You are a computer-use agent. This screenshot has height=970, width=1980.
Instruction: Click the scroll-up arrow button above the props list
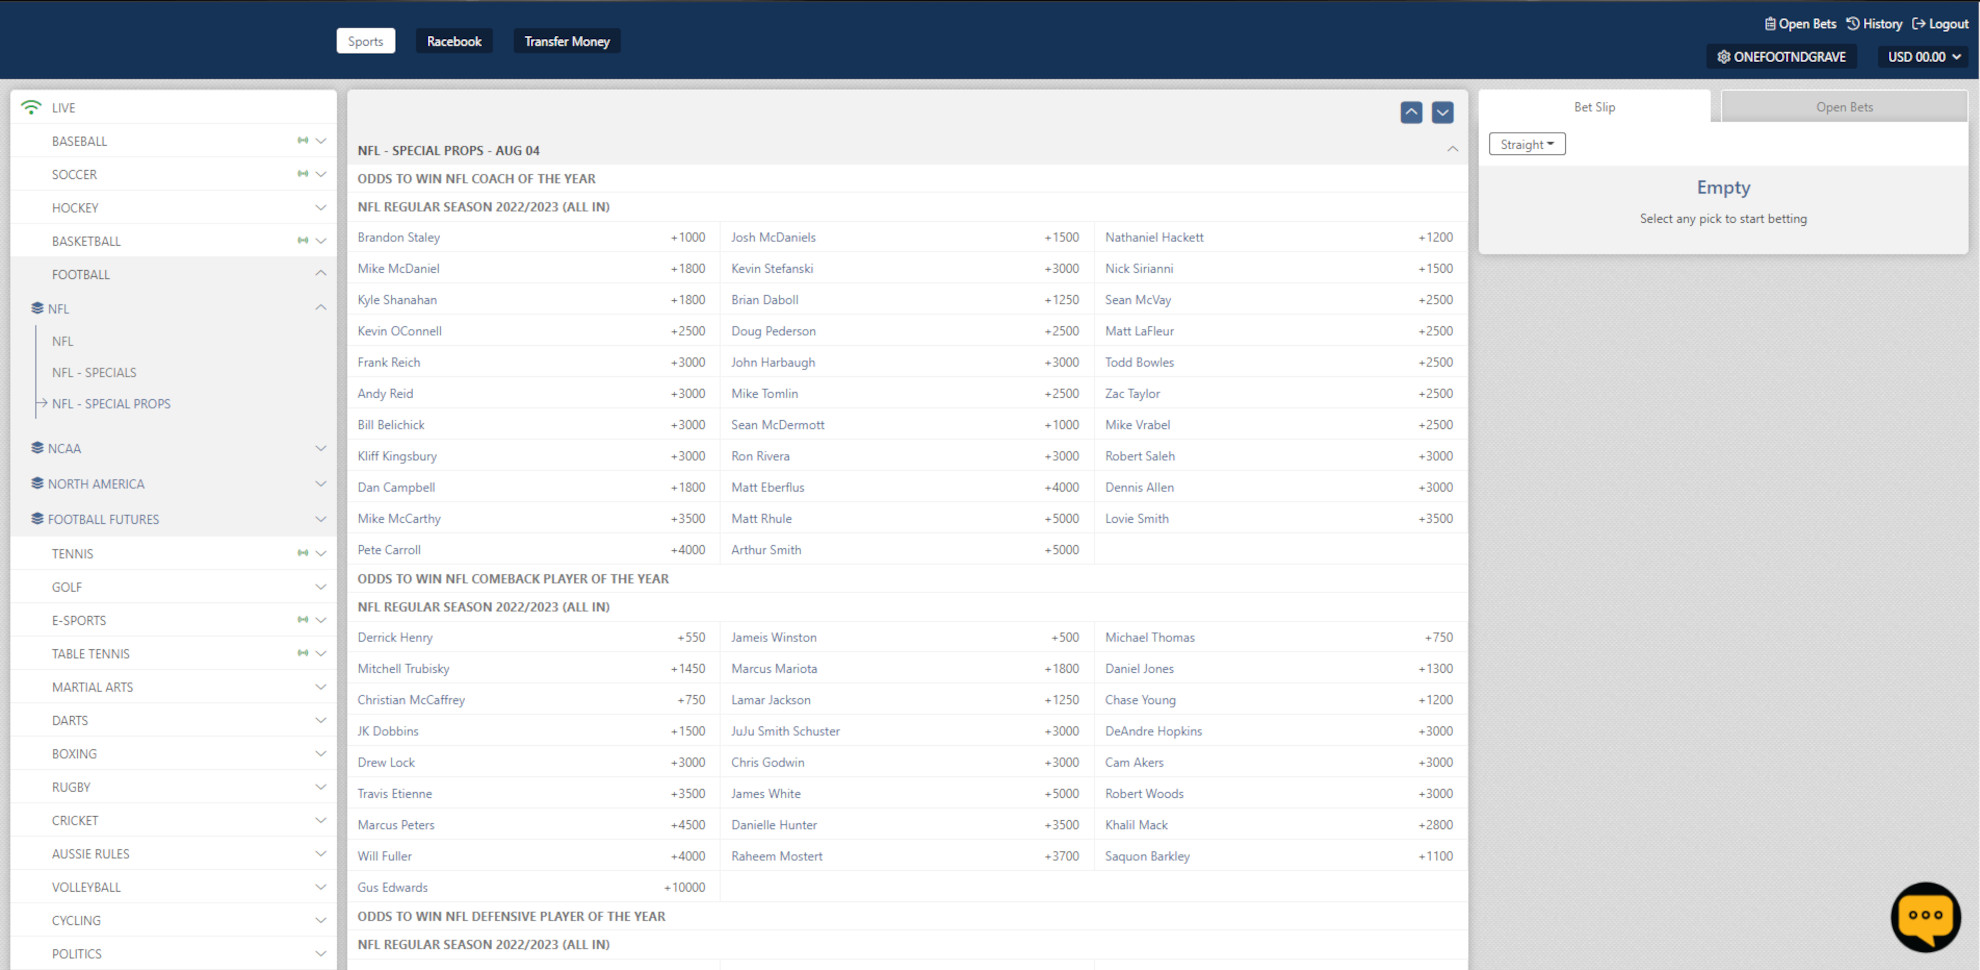[1411, 112]
